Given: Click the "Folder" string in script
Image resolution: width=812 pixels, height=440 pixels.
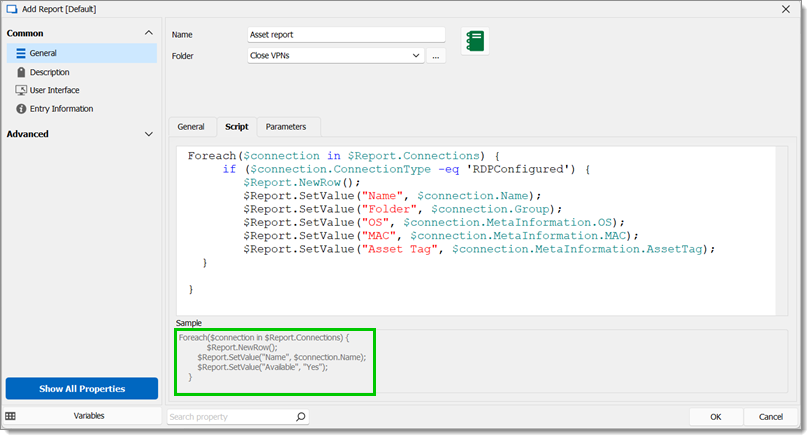Looking at the screenshot, I should click(389, 209).
